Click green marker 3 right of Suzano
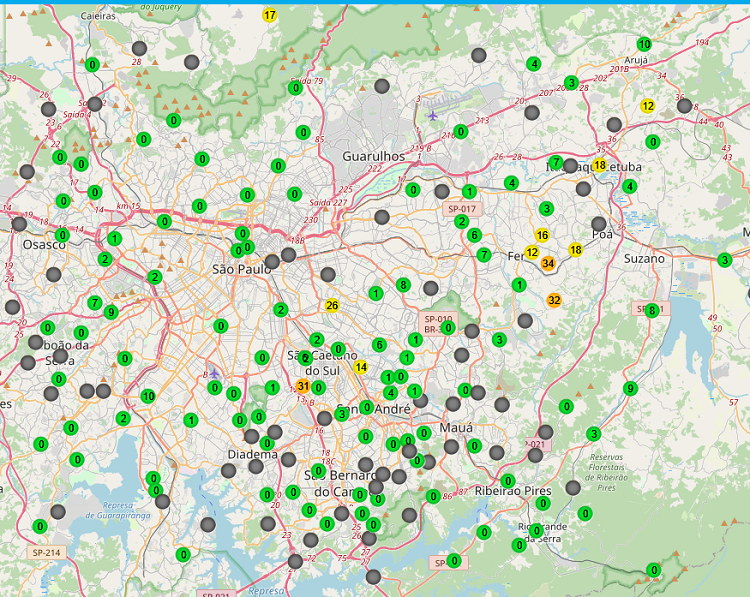750x597 pixels. (724, 260)
